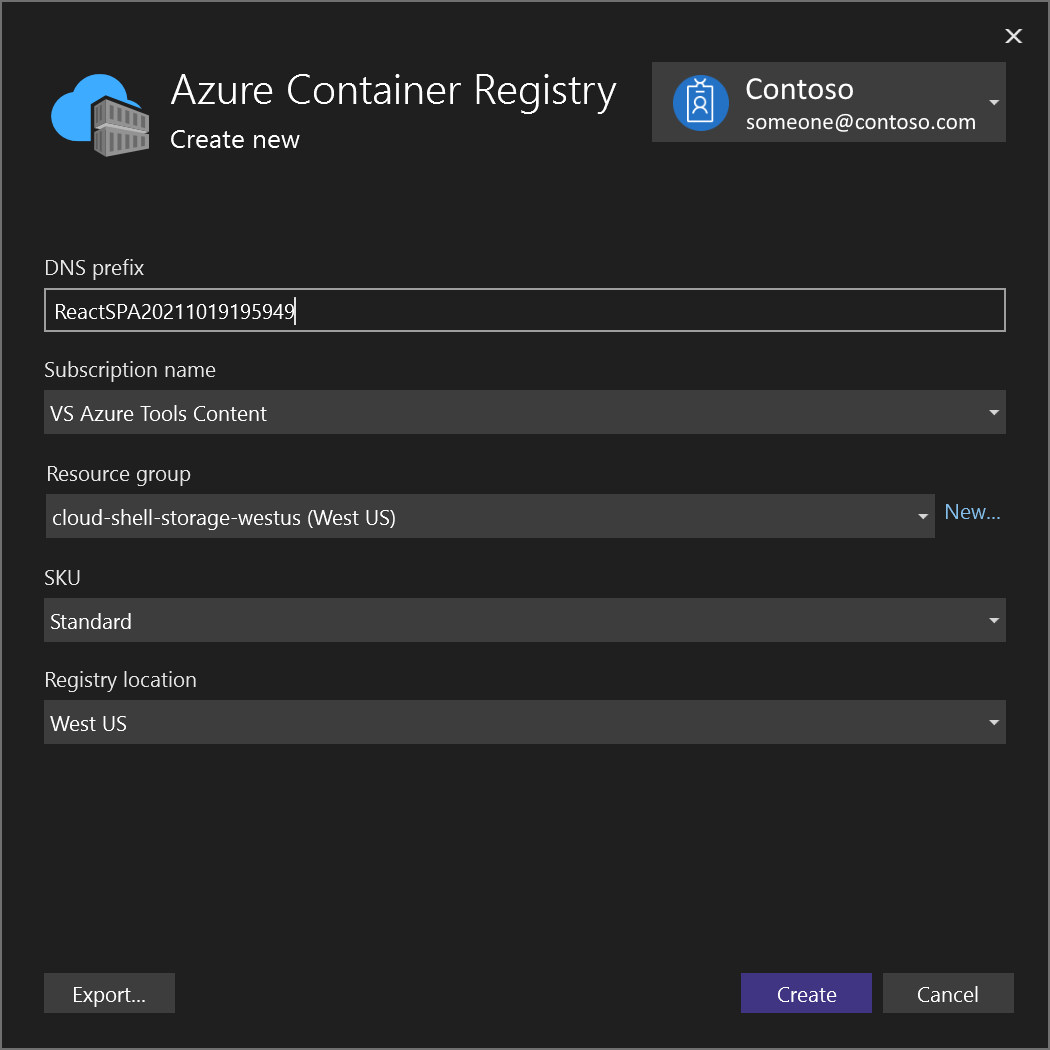Click the Azure Container Registry cloud icon
The image size is (1050, 1050).
[x=99, y=112]
